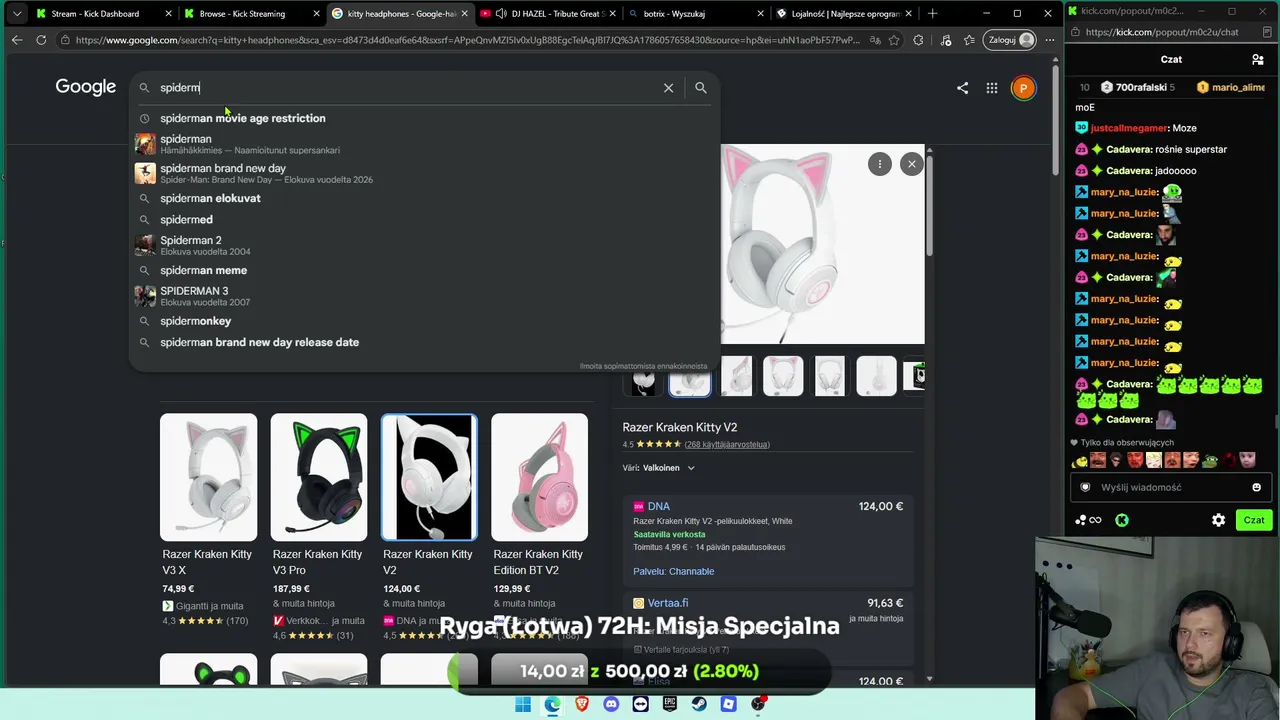The height and width of the screenshot is (720, 1280).
Task: Open the emoji picker in chat input
Action: (1256, 487)
